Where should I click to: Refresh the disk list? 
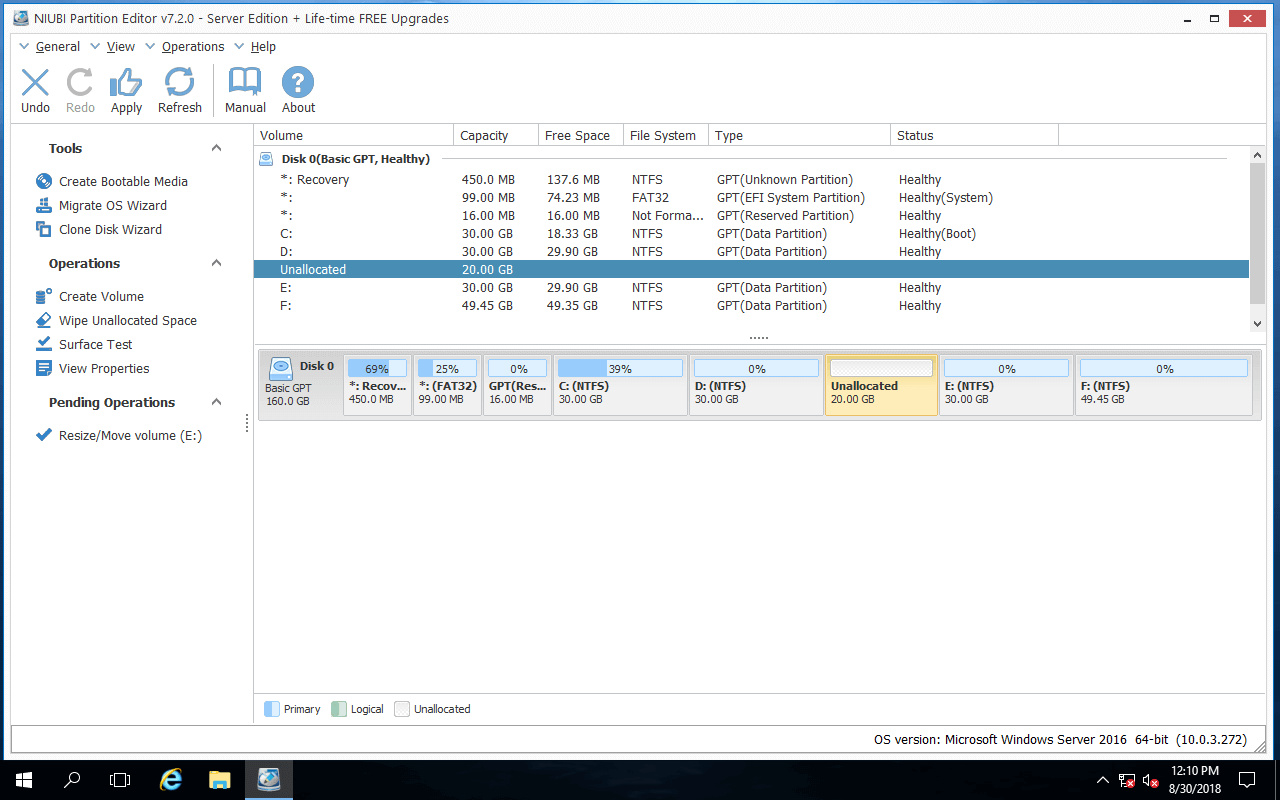(x=180, y=83)
